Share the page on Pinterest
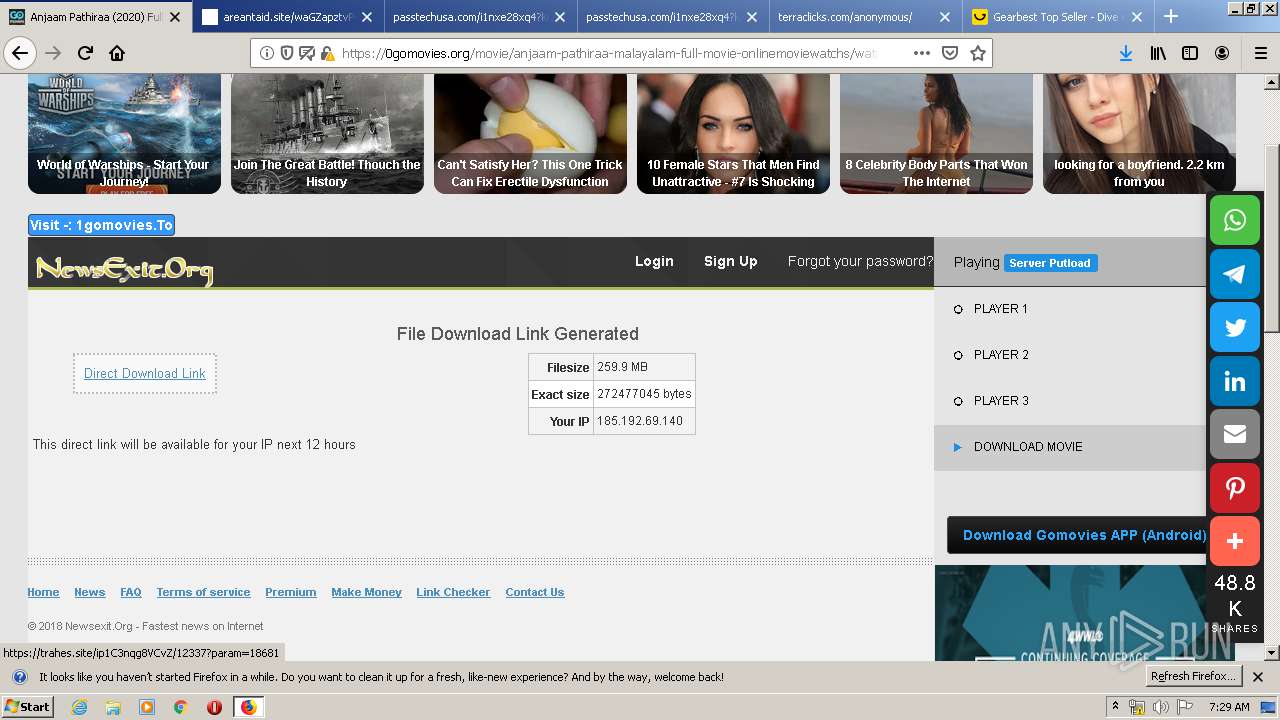Image resolution: width=1280 pixels, height=720 pixels. tap(1235, 488)
